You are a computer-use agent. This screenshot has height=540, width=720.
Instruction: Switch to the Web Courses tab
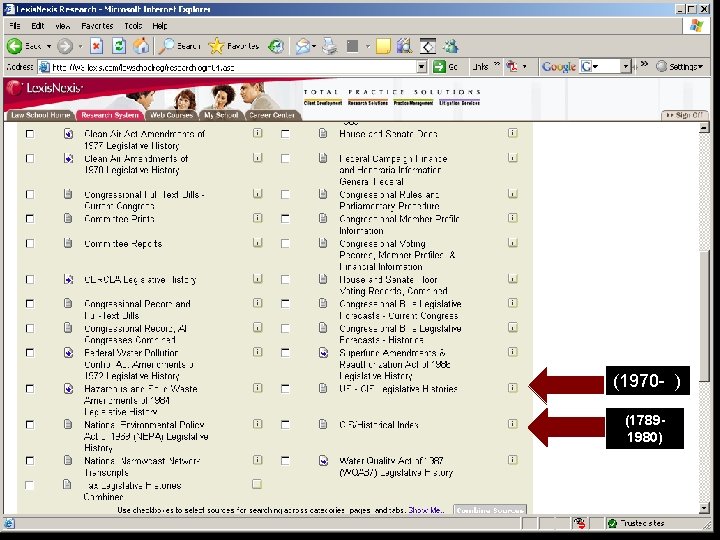tap(171, 115)
